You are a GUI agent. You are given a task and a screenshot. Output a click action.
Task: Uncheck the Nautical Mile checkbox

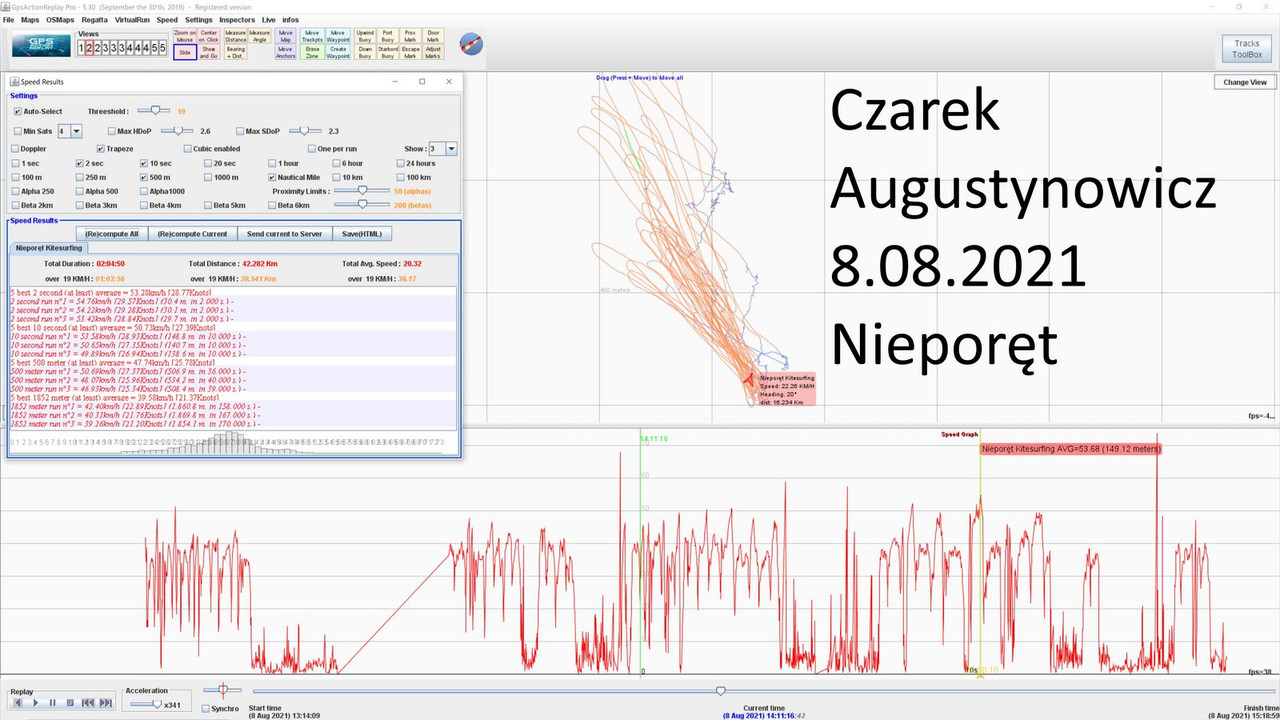click(272, 177)
